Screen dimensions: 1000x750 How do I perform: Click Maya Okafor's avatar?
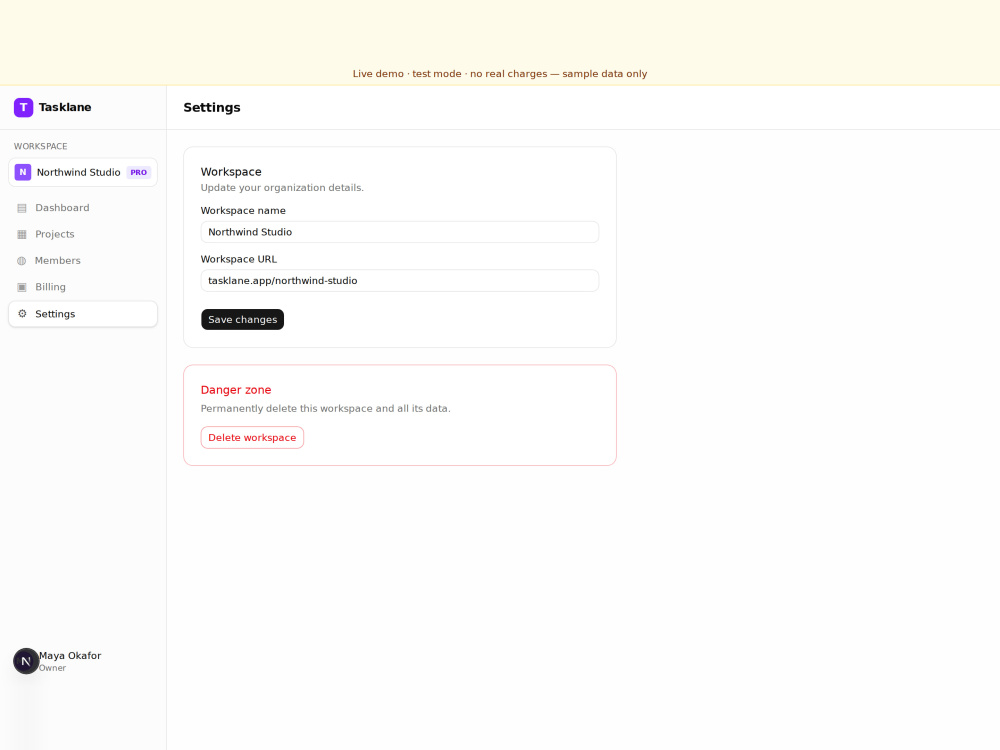pyautogui.click(x=26, y=661)
